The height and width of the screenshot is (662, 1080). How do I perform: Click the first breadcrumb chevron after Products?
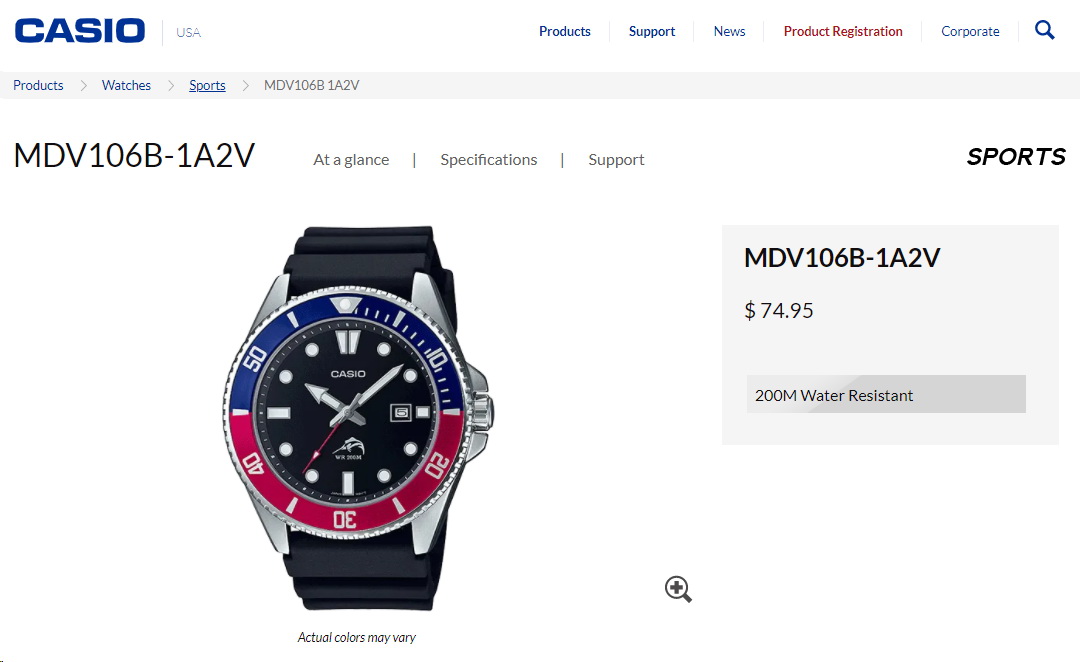[x=83, y=85]
